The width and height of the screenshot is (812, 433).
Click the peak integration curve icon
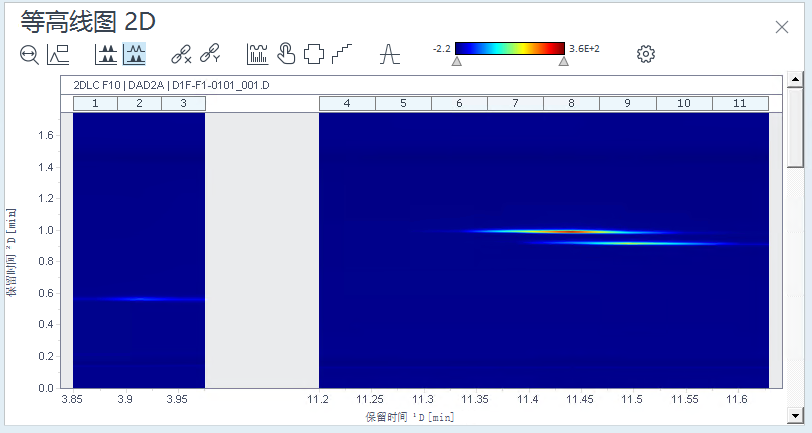tap(389, 54)
